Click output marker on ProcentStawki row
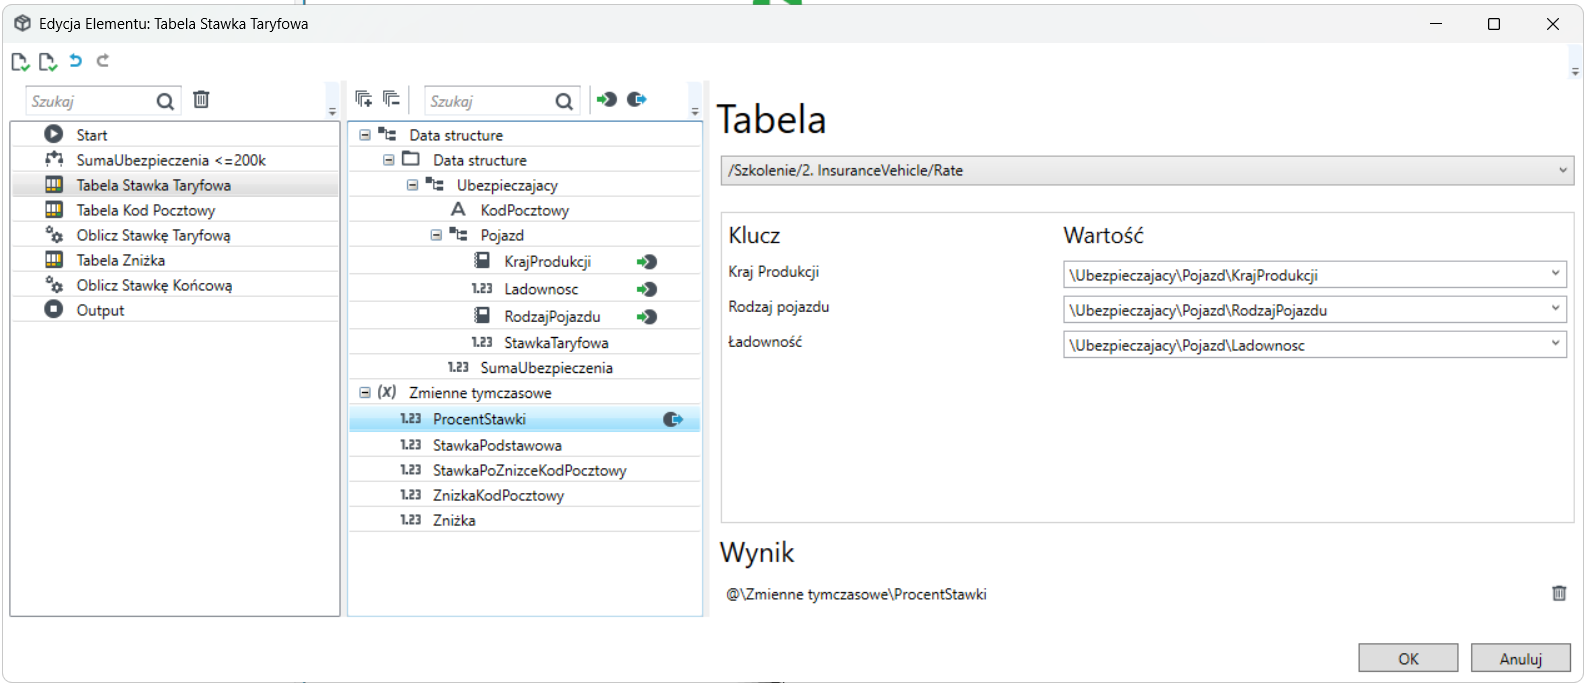Viewport: 1588px width, 683px height. click(673, 420)
